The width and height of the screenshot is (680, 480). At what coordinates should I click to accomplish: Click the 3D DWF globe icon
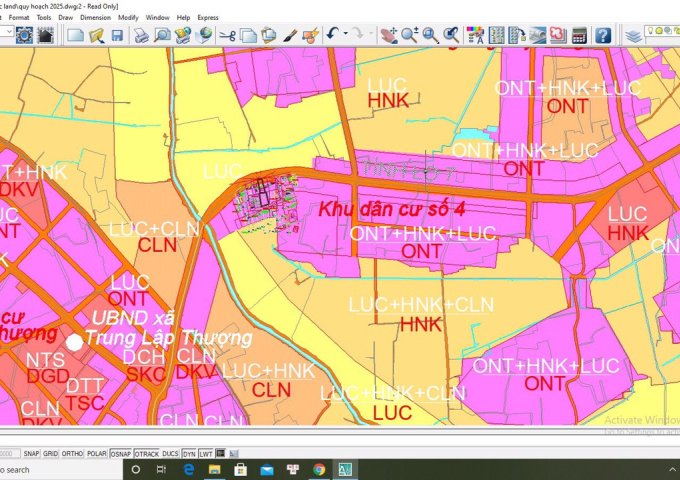(x=204, y=35)
